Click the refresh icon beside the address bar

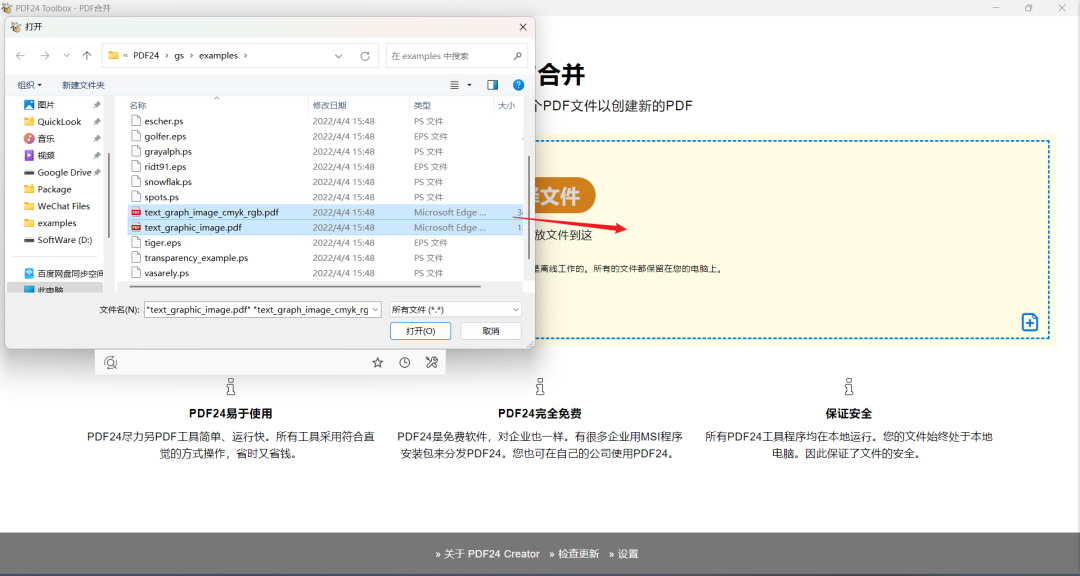click(x=365, y=56)
